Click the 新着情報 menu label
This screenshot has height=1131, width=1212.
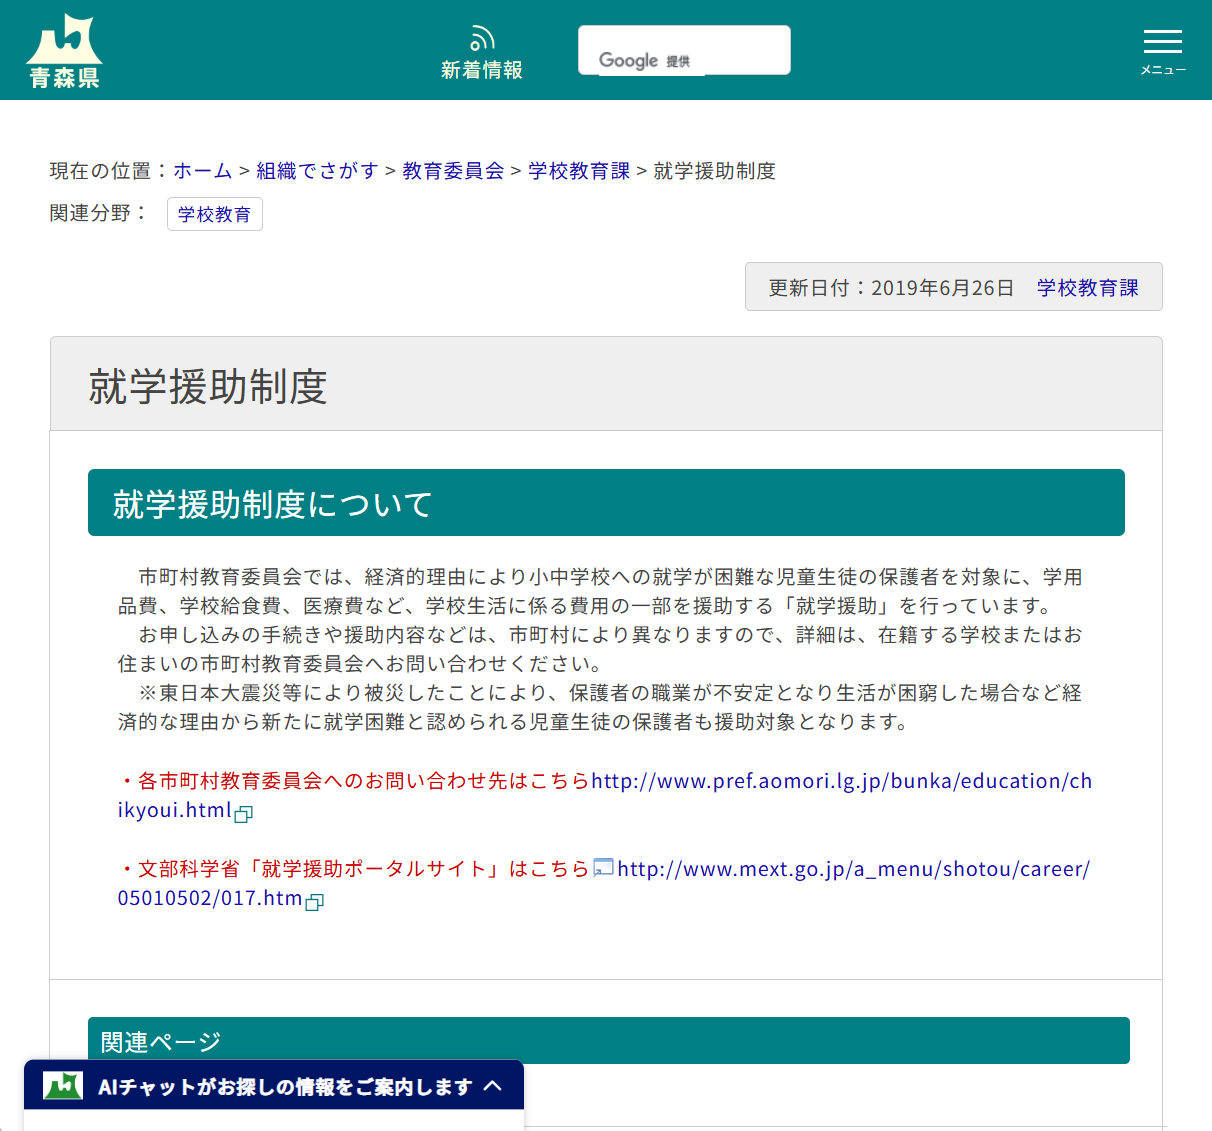click(x=482, y=69)
